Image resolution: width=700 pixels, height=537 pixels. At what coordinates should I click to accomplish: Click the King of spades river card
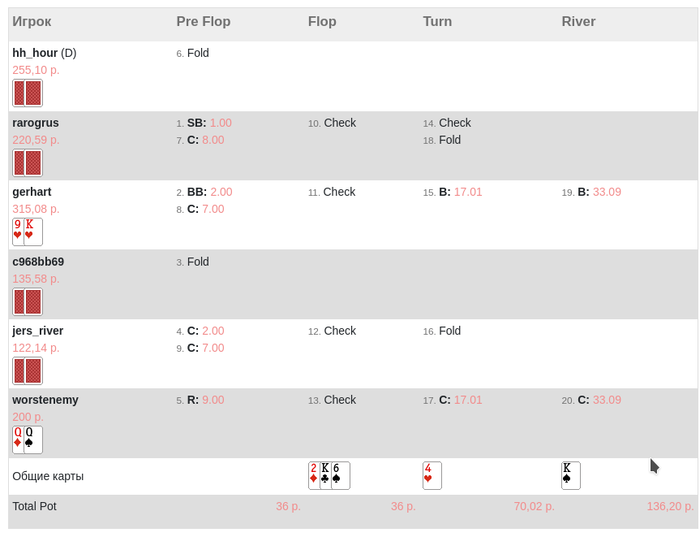(571, 475)
